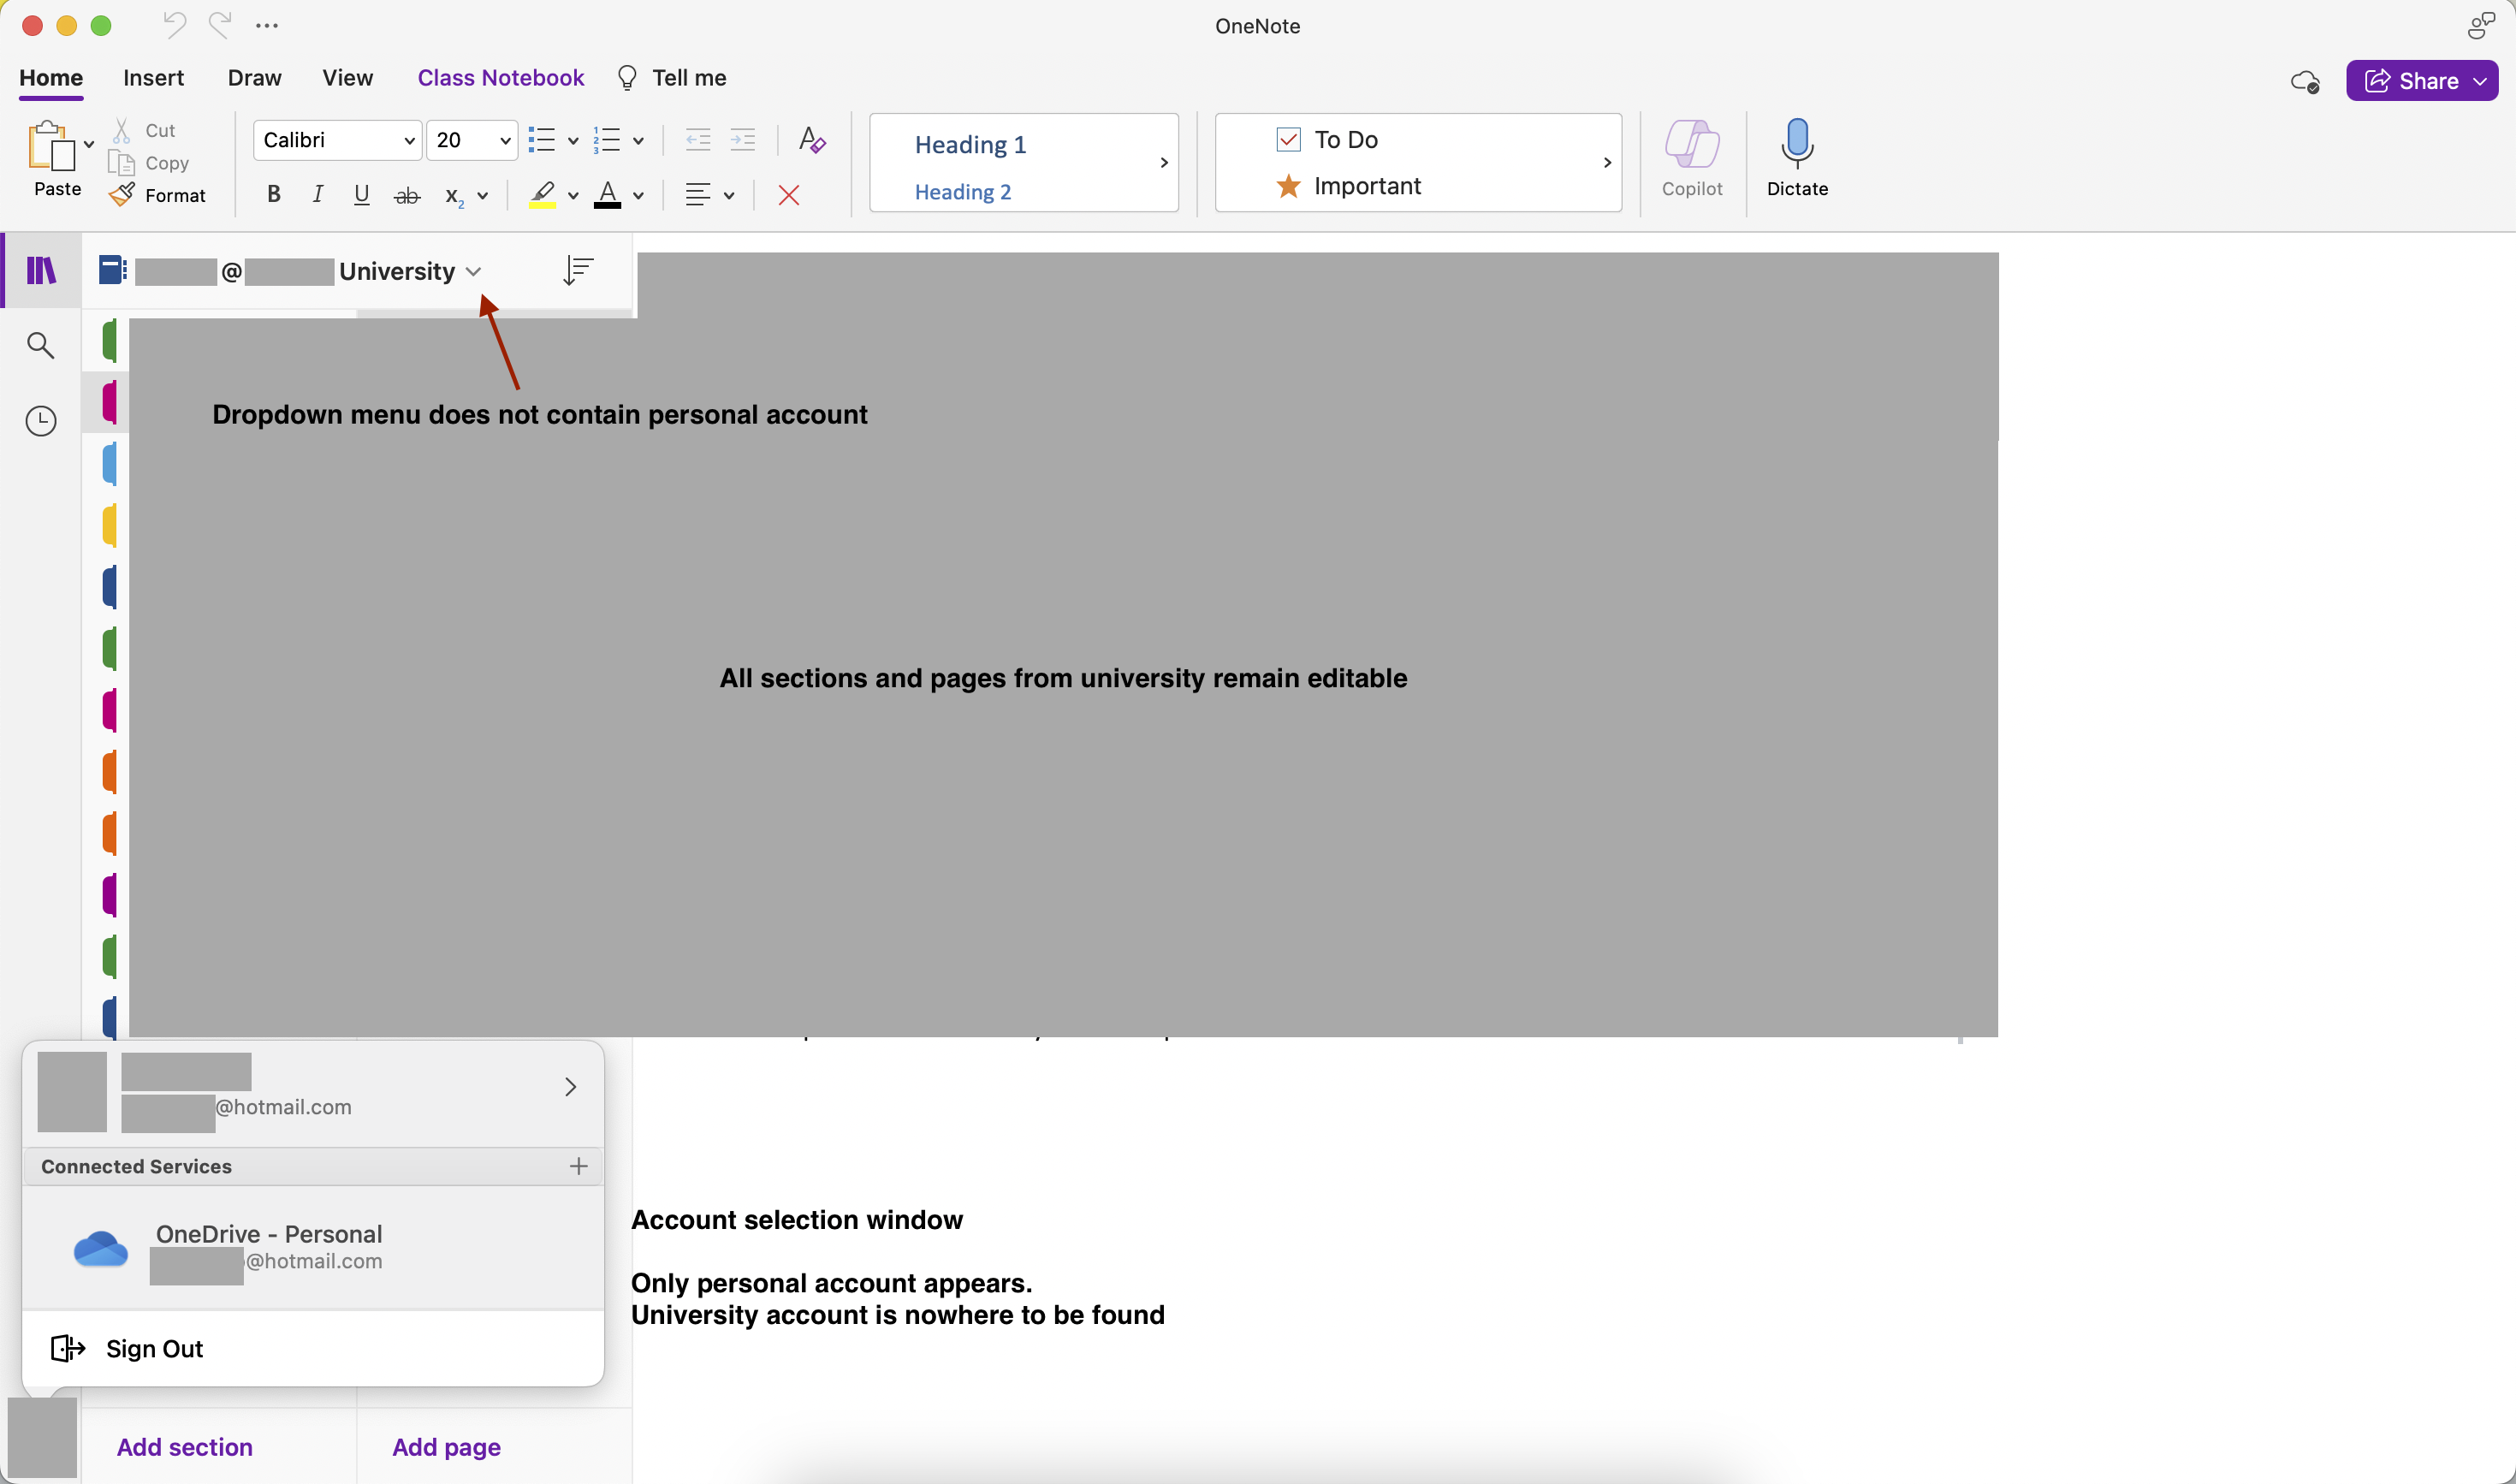The height and width of the screenshot is (1484, 2516).
Task: Click the Format painter brush icon
Action: [x=121, y=195]
